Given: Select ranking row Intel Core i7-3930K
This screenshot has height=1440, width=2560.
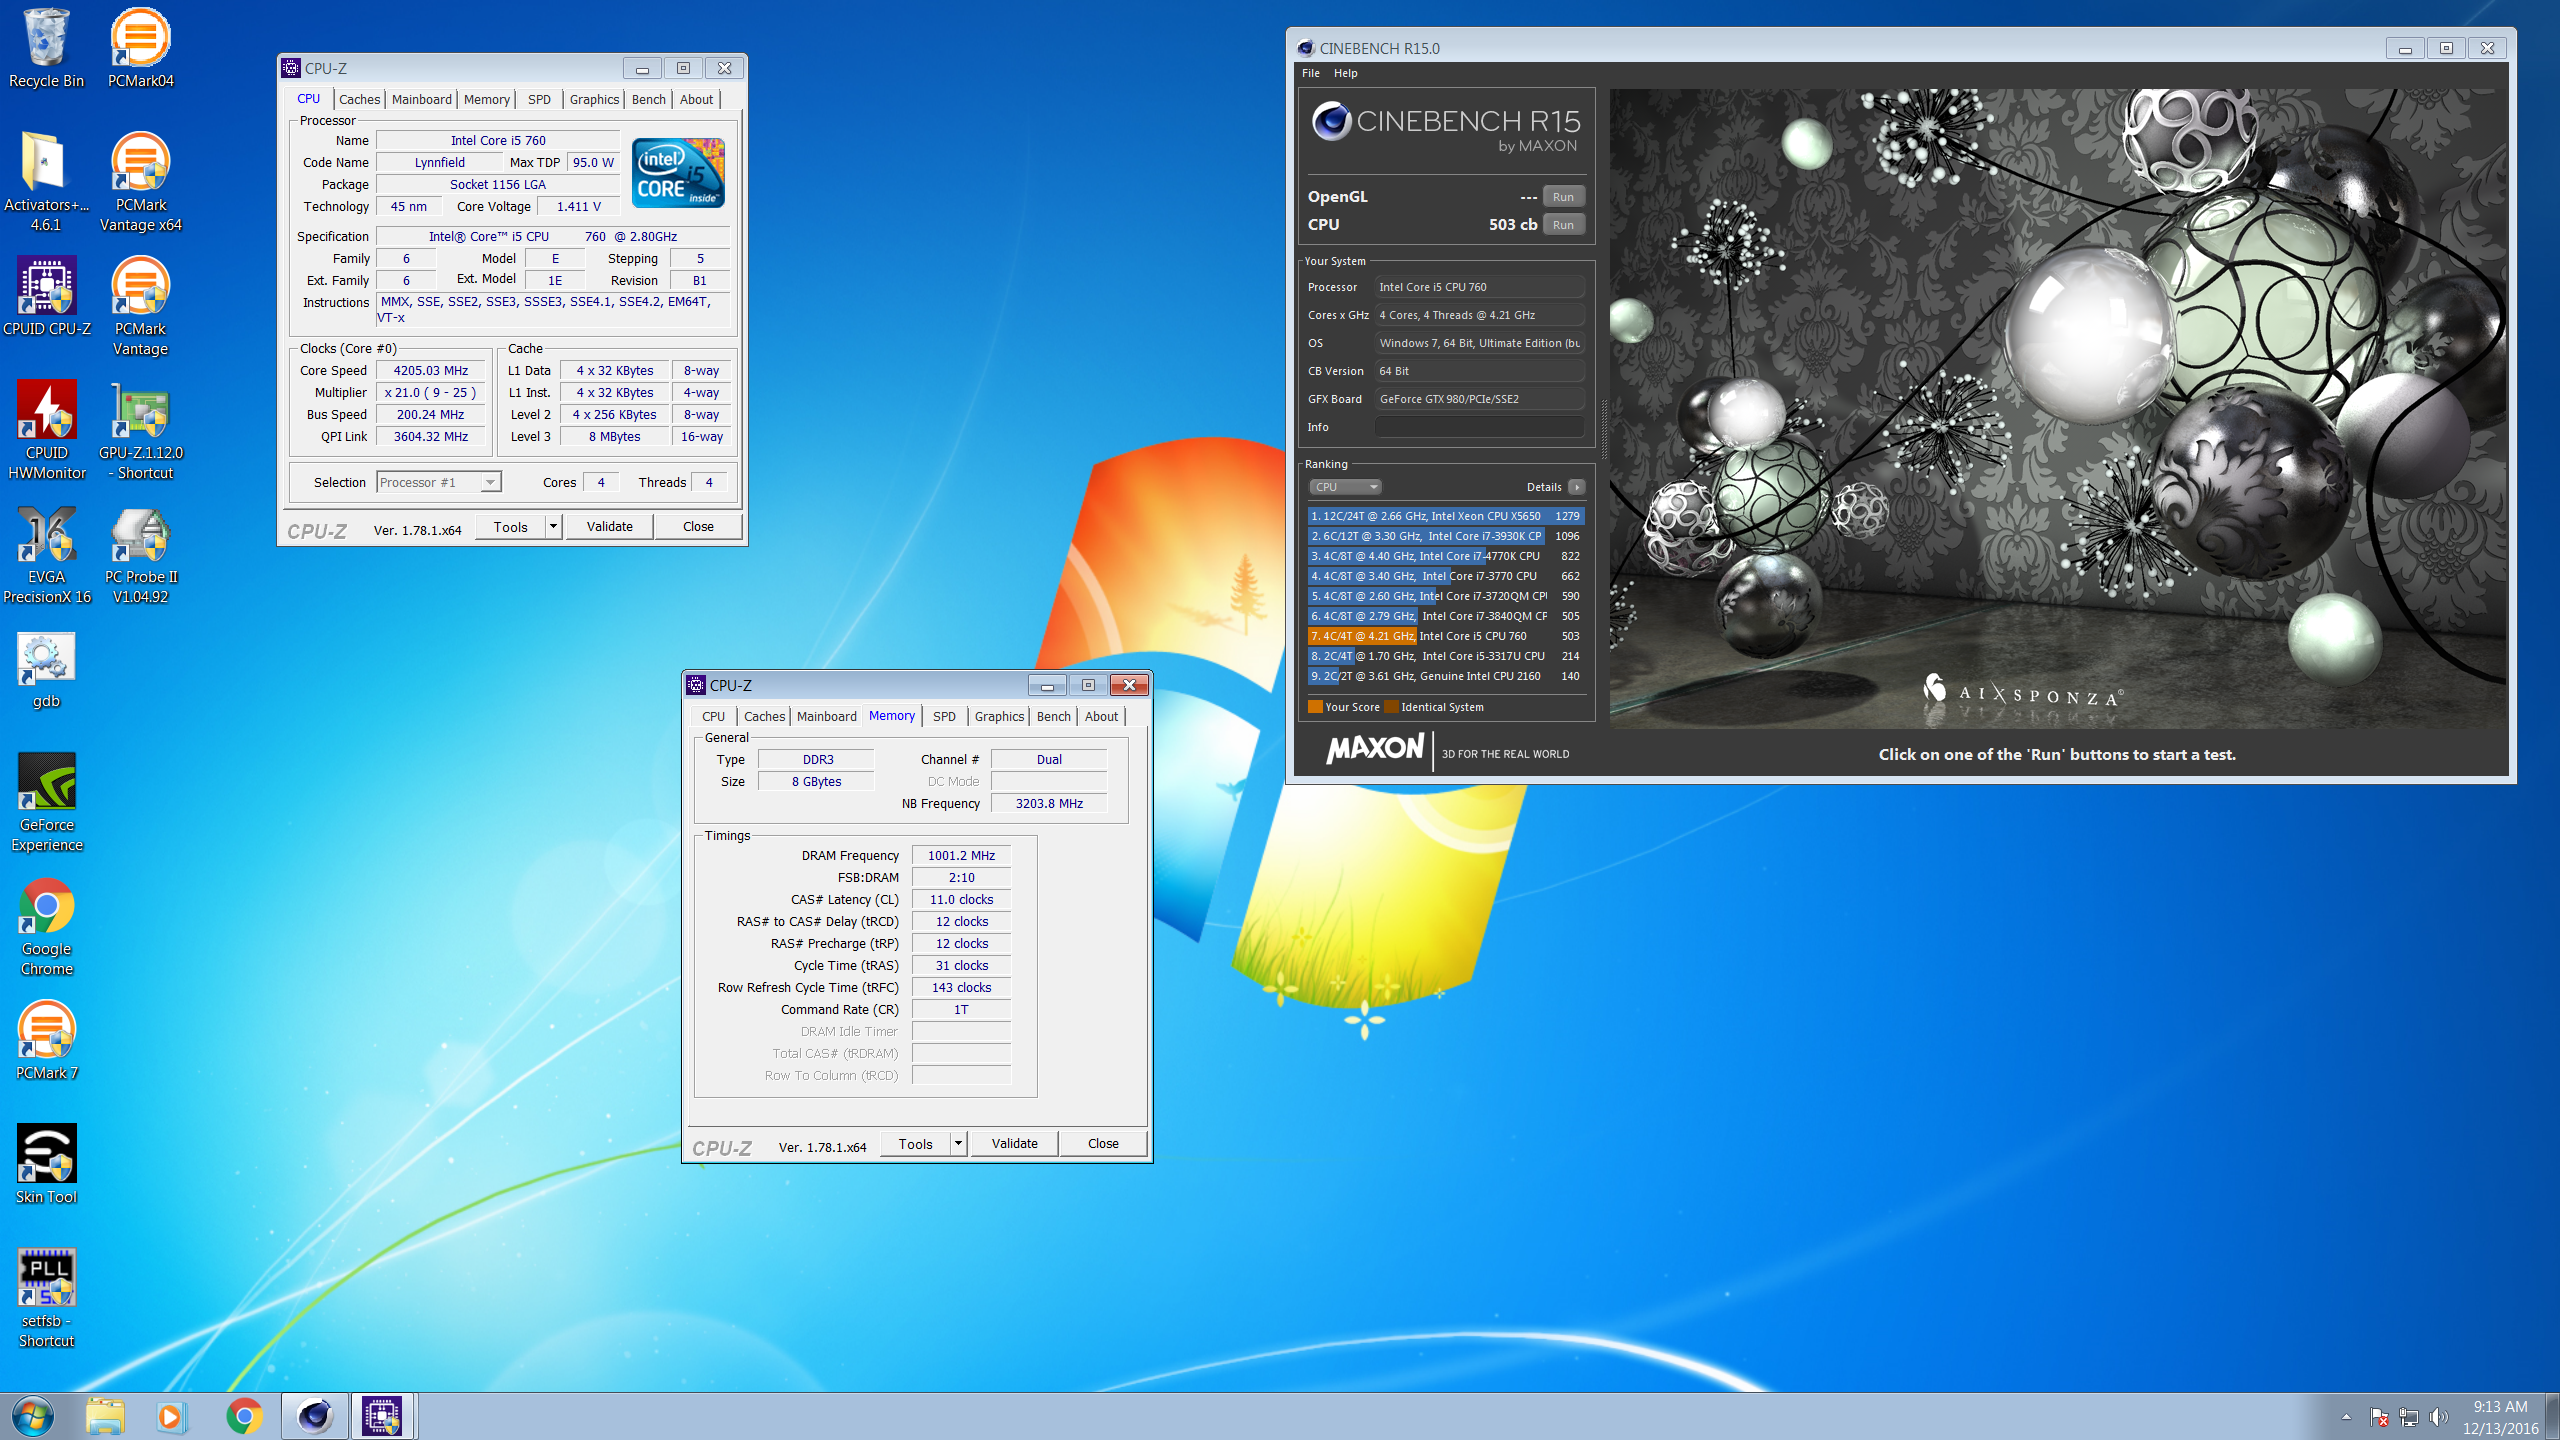Looking at the screenshot, I should pos(1446,536).
